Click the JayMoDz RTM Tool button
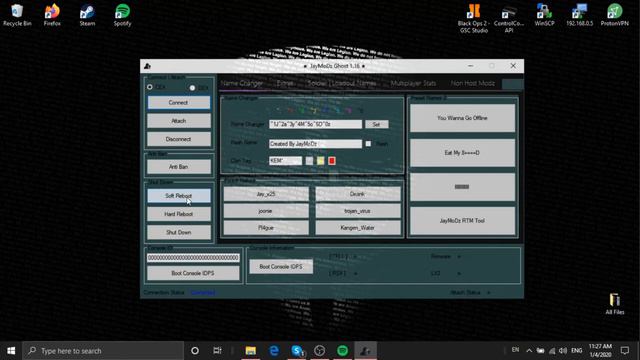Screen dimensions: 640x360 pos(462,221)
